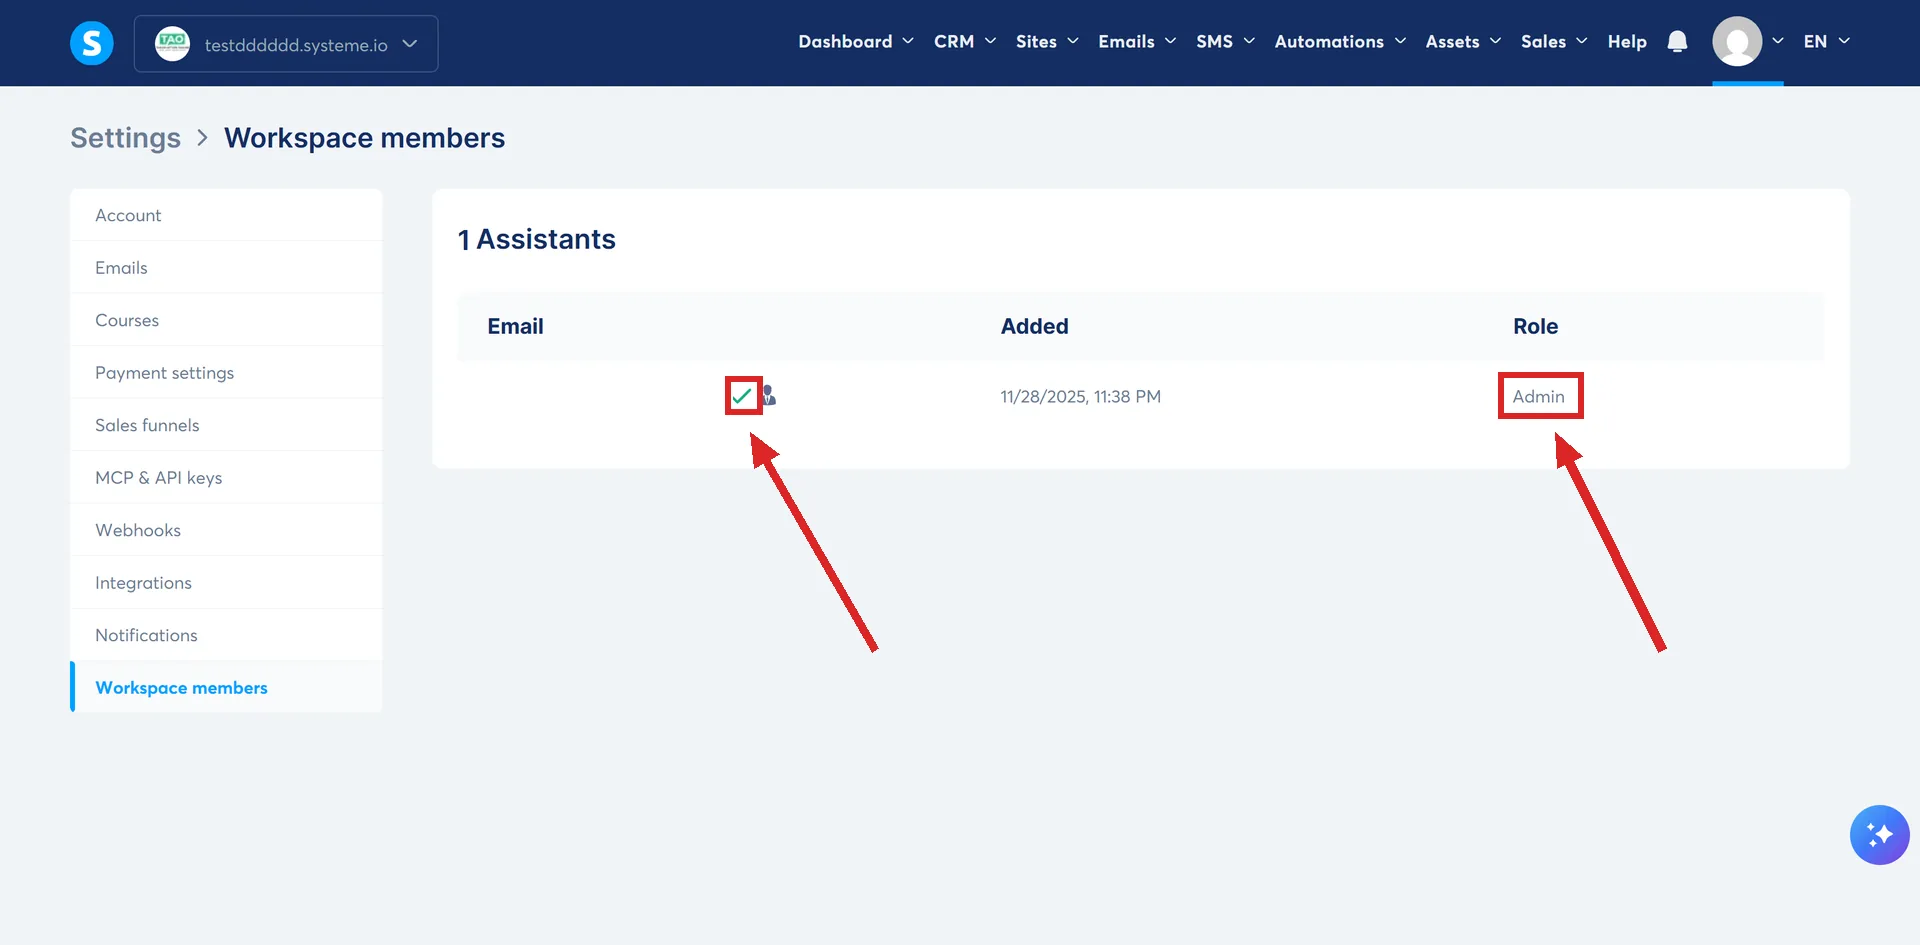Screen dimensions: 1920x945
Task: Click the Added column header
Action: click(x=1034, y=326)
